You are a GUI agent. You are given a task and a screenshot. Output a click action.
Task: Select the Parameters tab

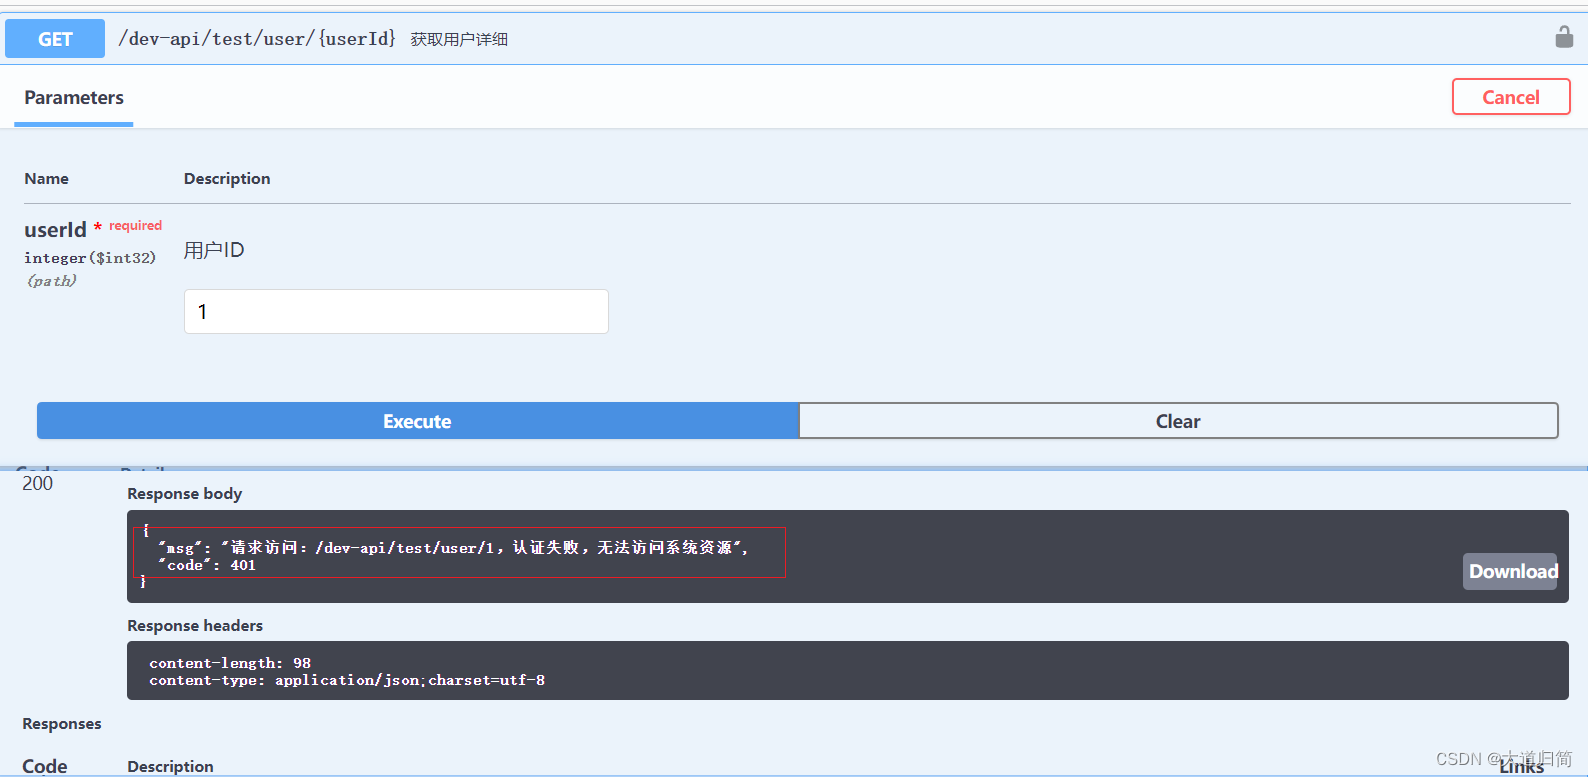pyautogui.click(x=74, y=98)
